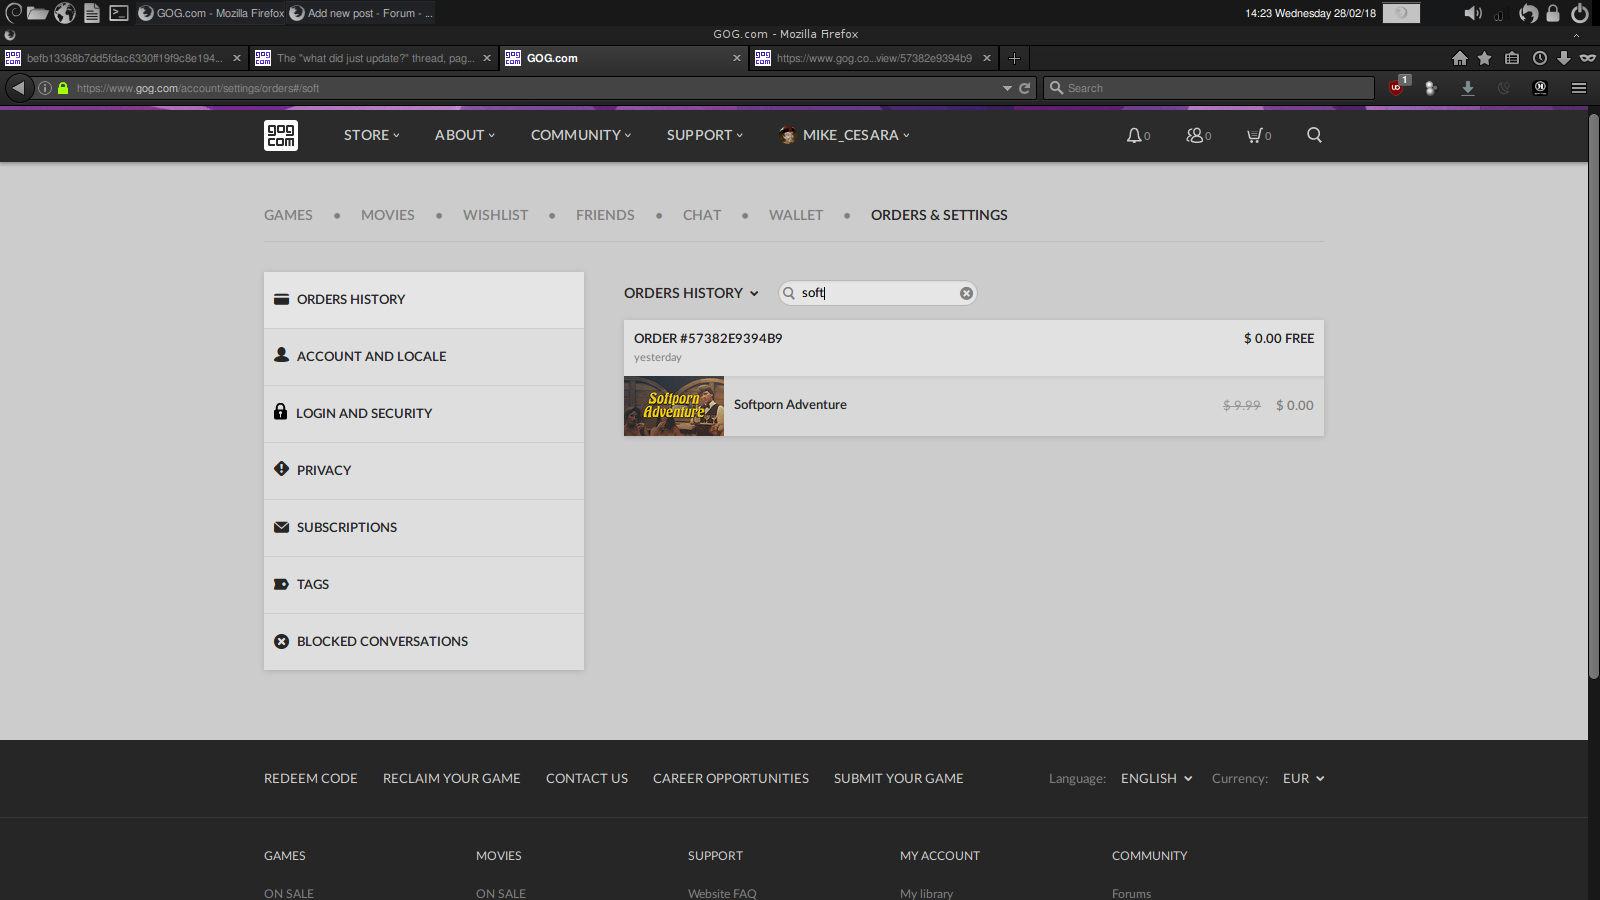The image size is (1600, 900).
Task: Switch to the befb13368b7dd5fdac tab
Action: [124, 58]
